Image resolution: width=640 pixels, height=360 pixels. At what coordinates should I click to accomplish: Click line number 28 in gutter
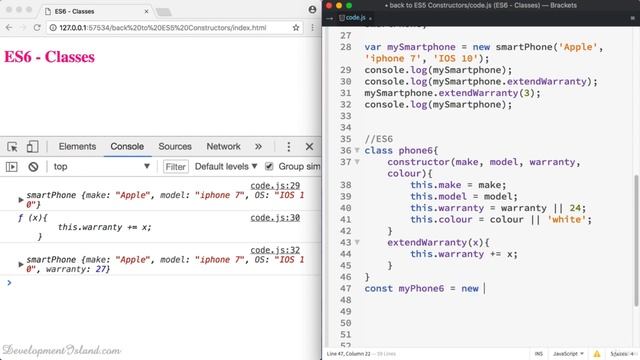345,47
